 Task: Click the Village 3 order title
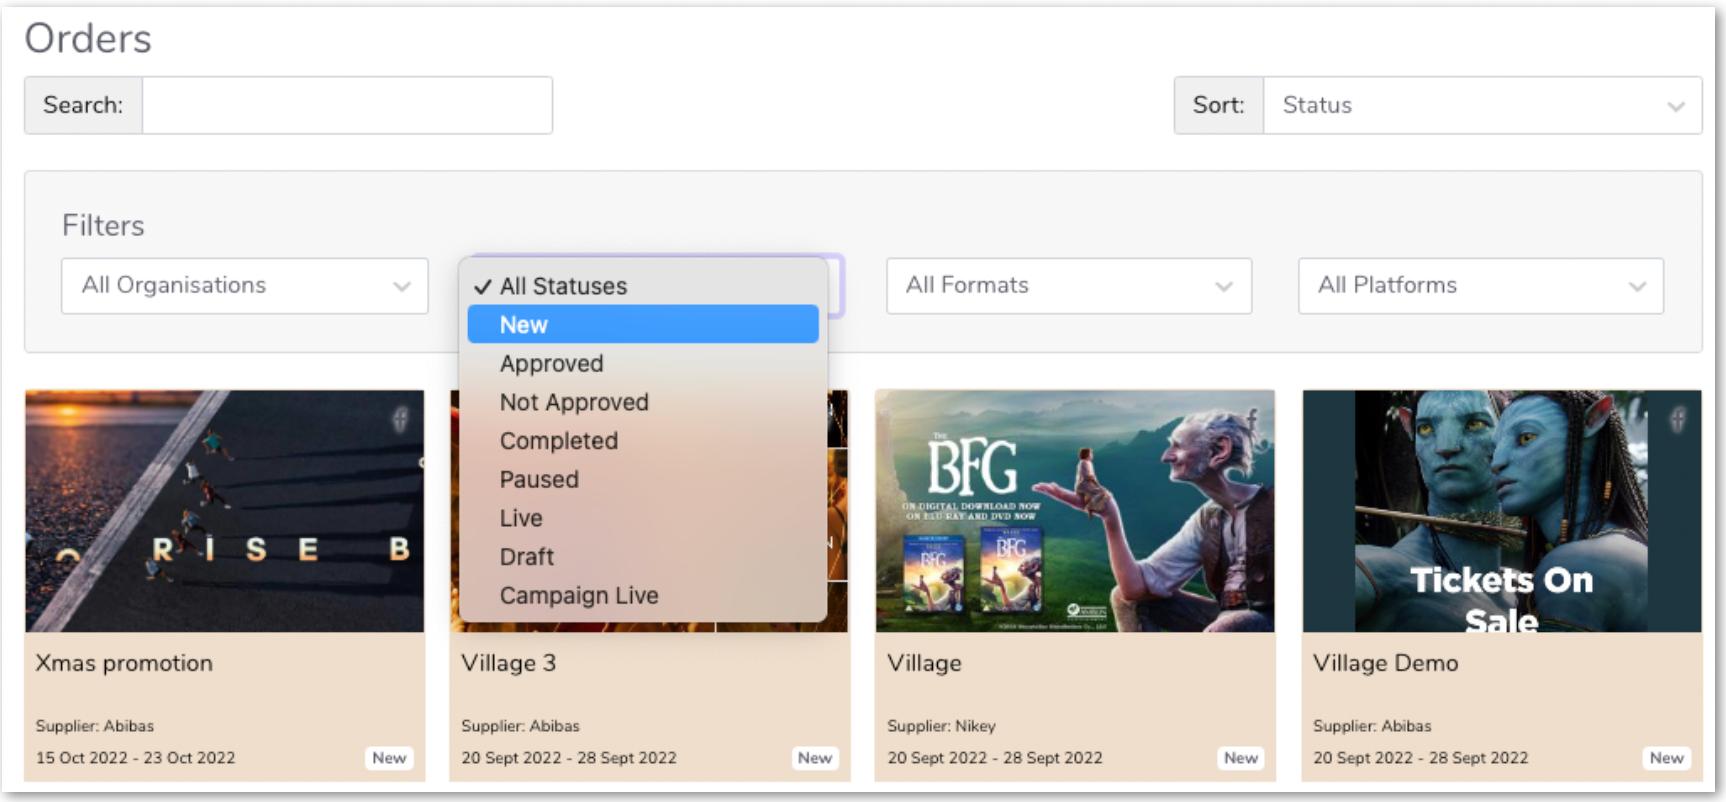coord(508,663)
